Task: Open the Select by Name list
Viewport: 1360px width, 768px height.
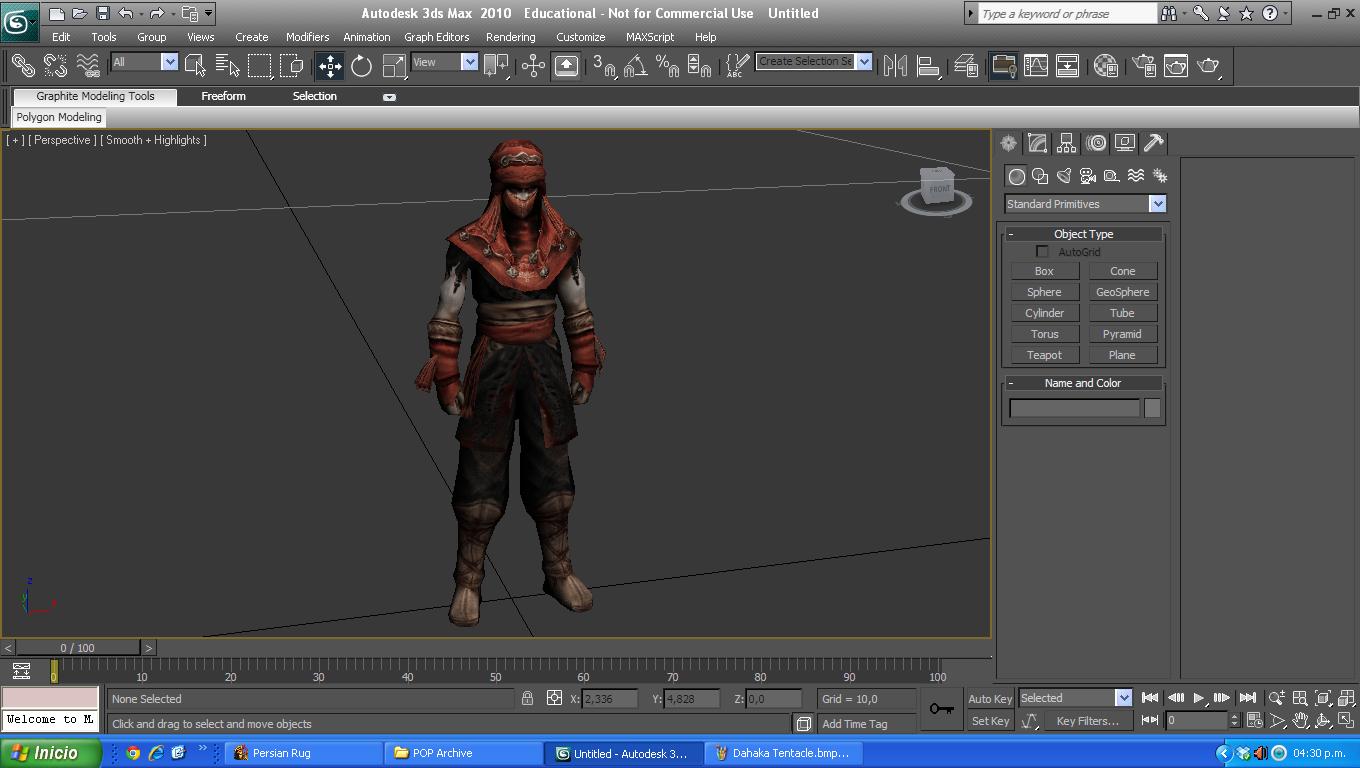Action: coord(228,66)
